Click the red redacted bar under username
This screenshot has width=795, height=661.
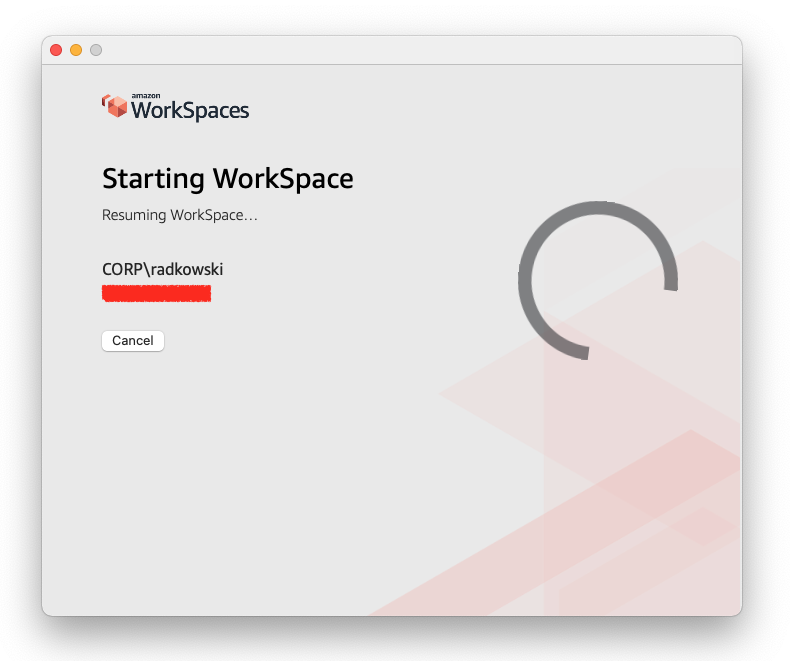tap(156, 293)
